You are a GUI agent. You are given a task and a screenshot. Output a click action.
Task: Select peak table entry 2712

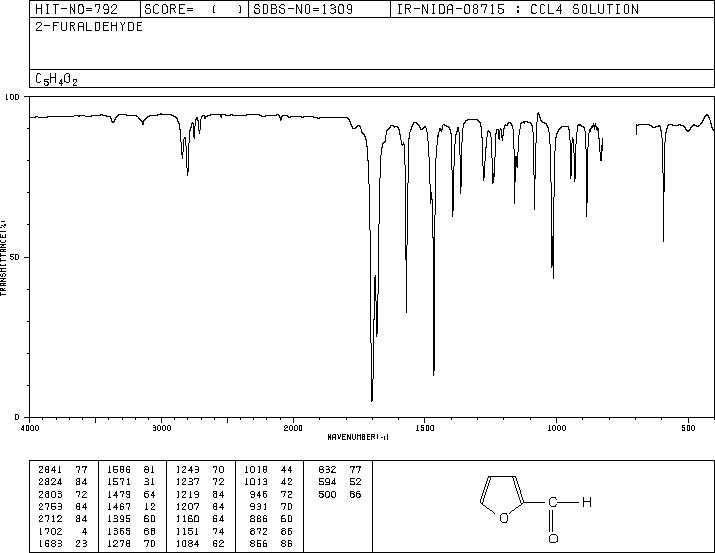(x=51, y=519)
